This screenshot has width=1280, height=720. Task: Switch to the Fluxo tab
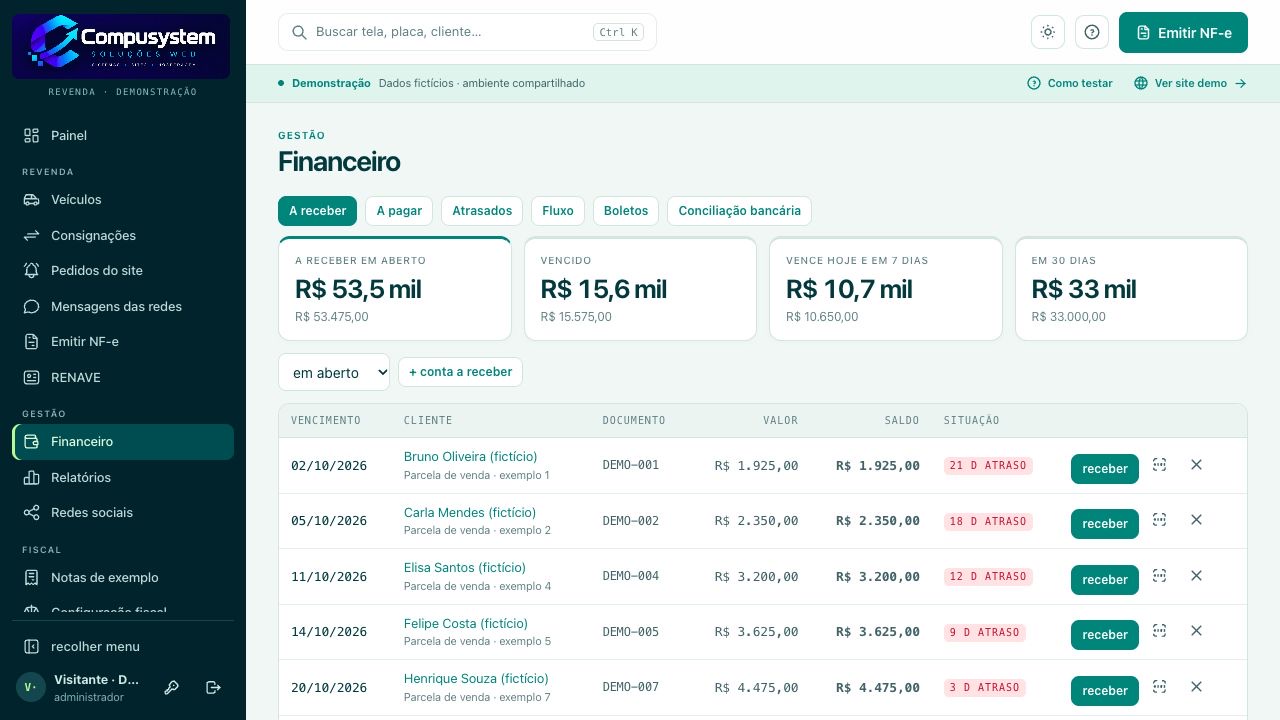558,211
